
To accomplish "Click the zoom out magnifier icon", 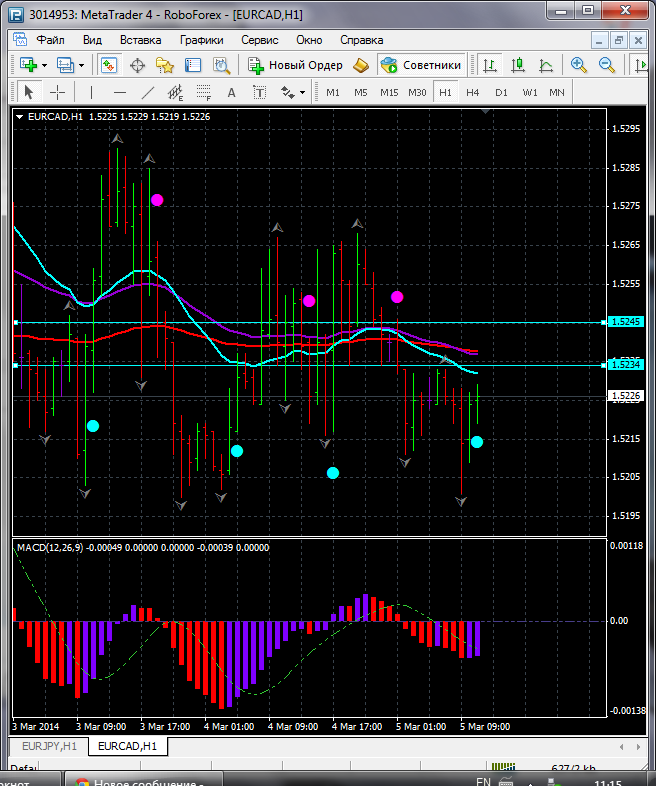I will pos(606,65).
